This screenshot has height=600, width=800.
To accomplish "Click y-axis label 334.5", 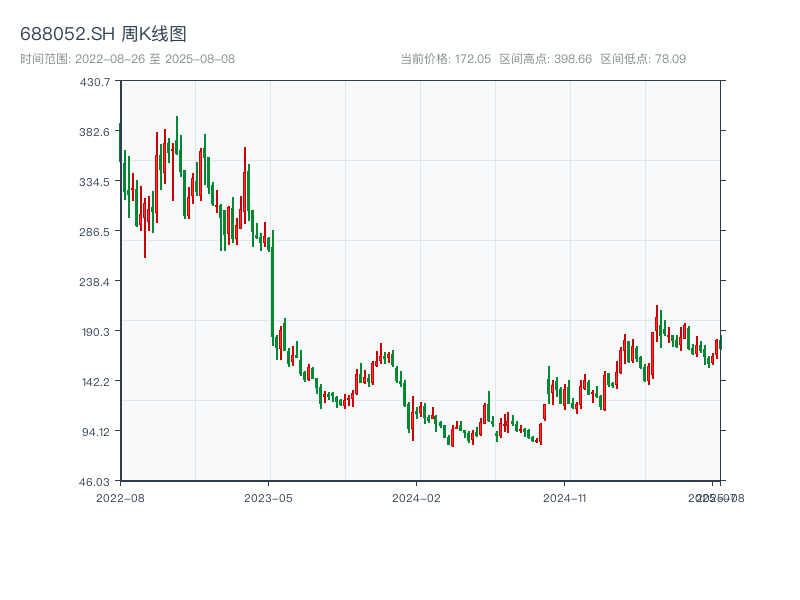I will click(x=94, y=182).
